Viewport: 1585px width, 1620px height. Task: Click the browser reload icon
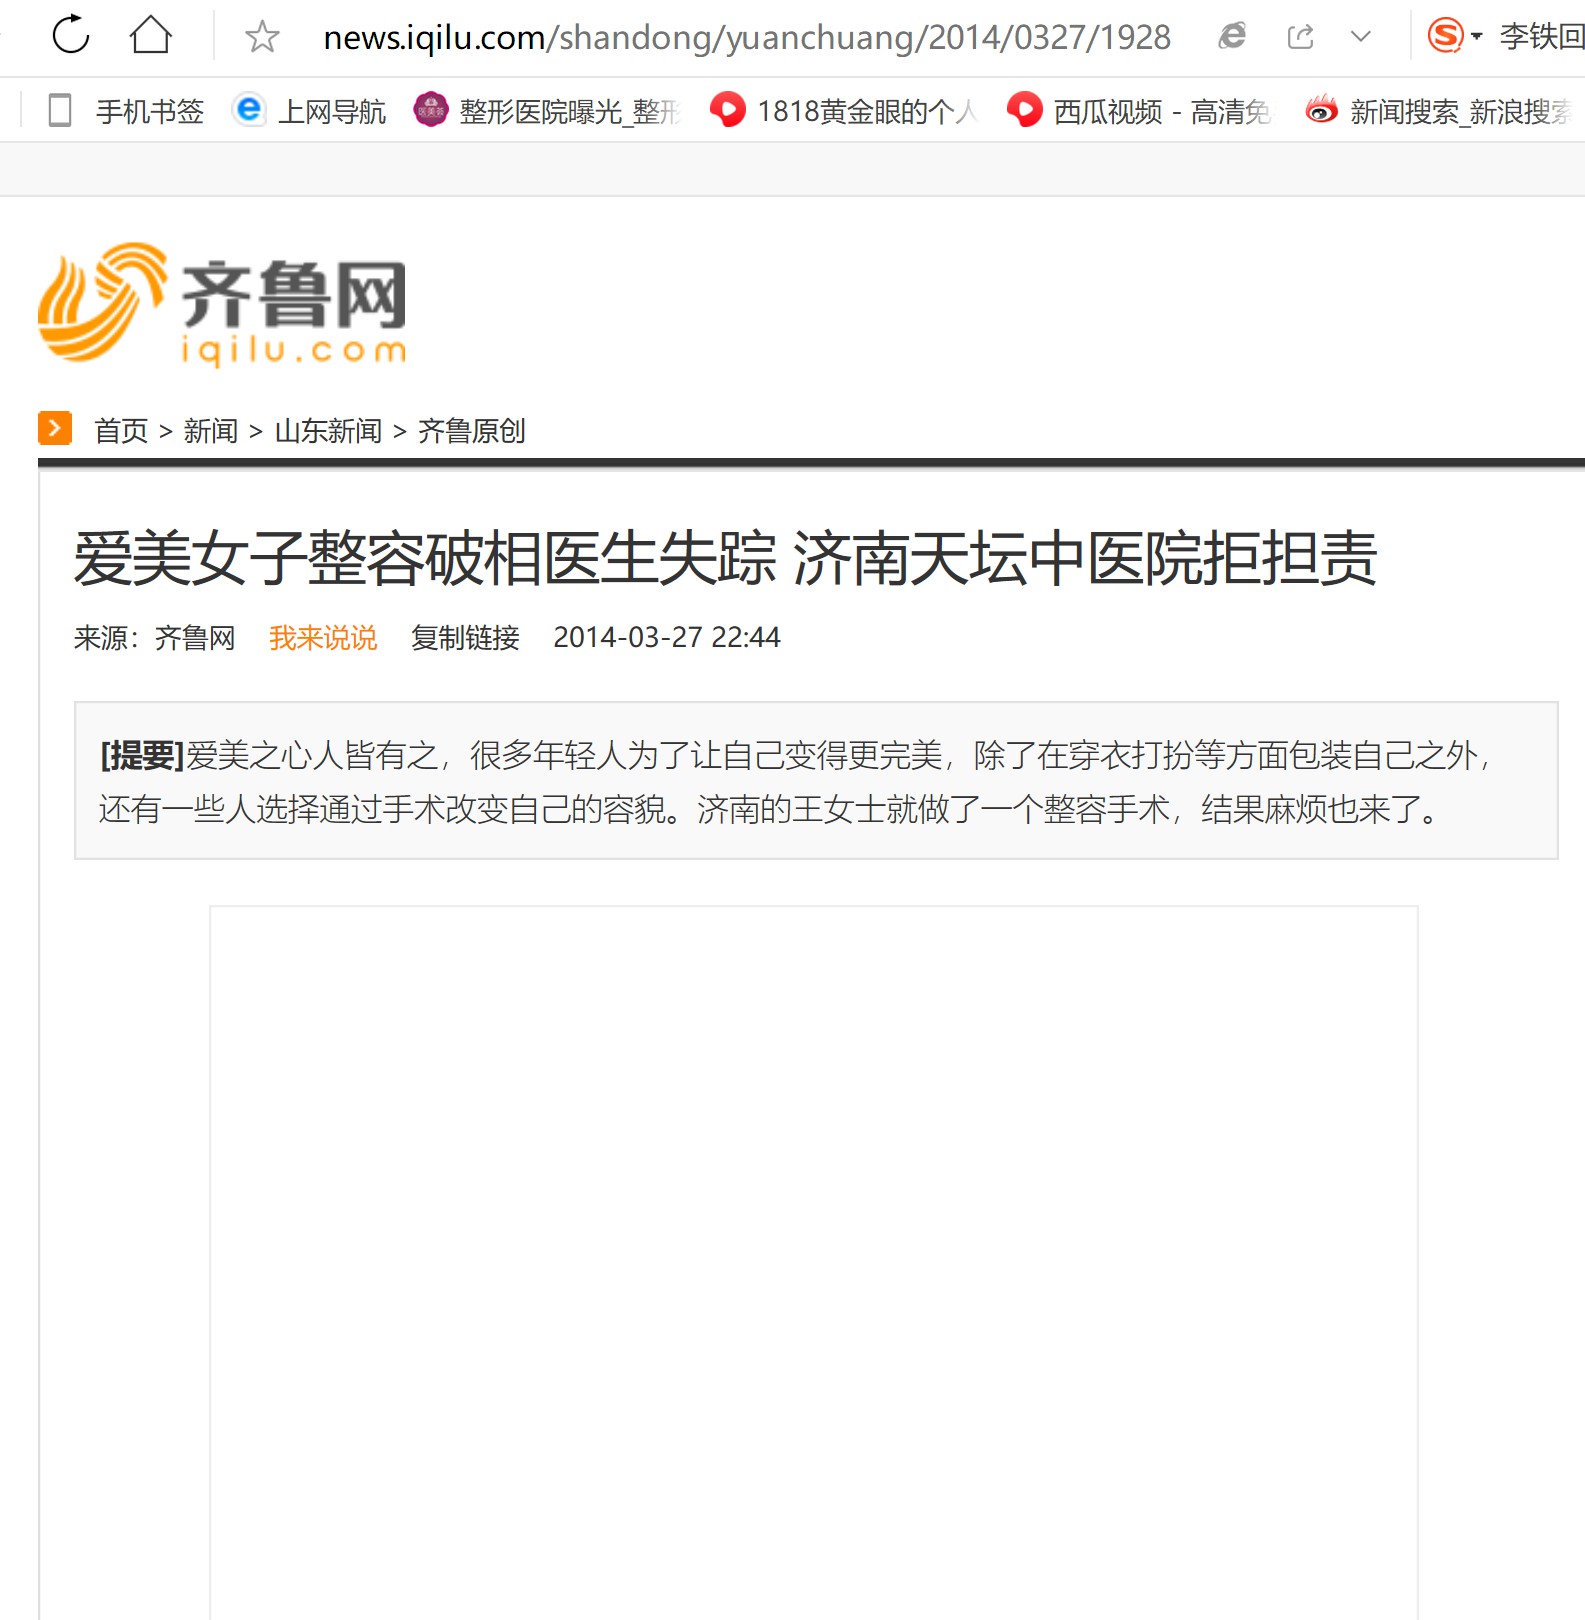coord(71,35)
